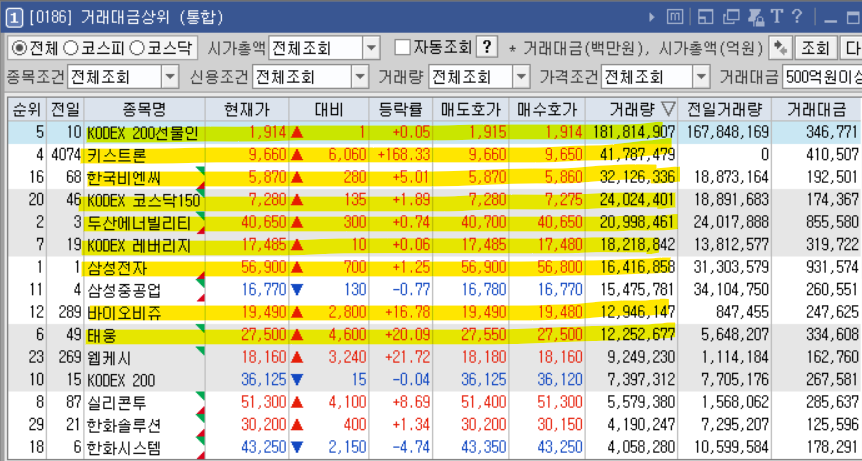Select the 바이오비쥬 stock name

tap(124, 313)
